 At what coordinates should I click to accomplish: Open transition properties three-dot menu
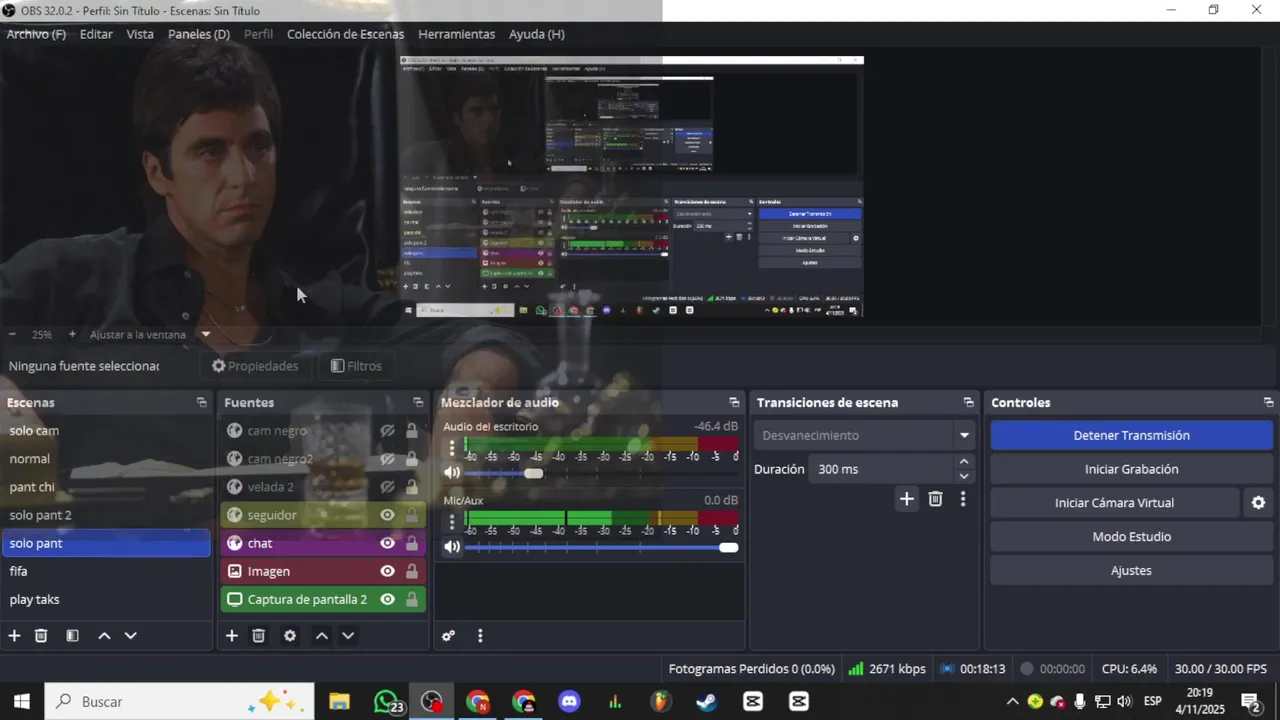(x=963, y=499)
